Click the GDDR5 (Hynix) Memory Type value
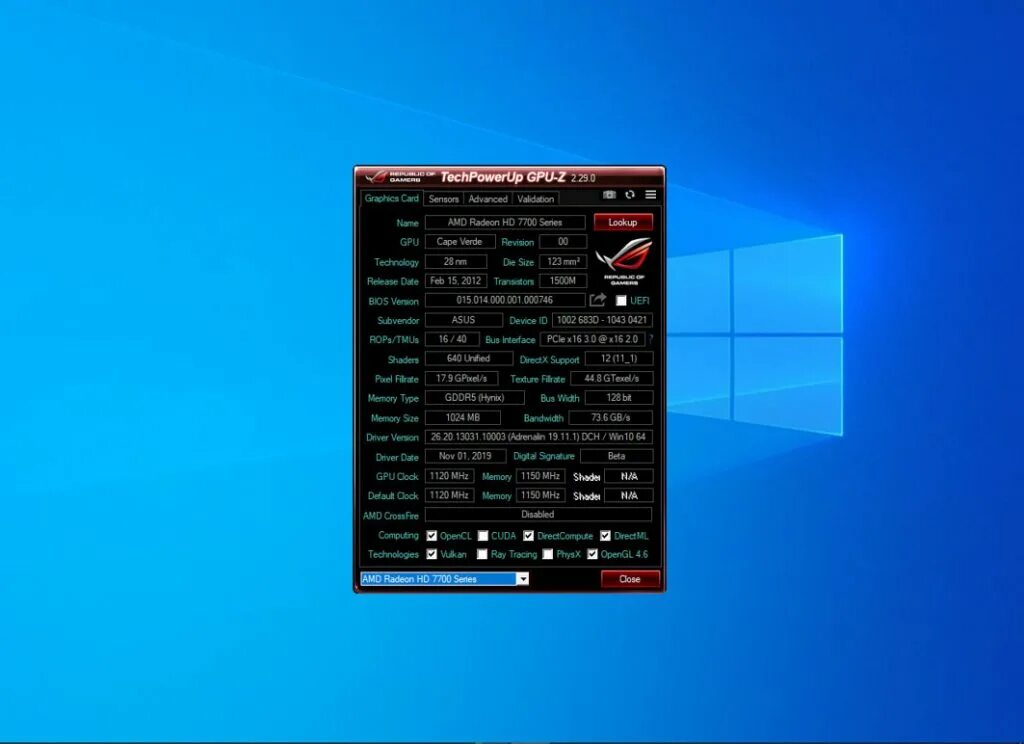 coord(475,397)
